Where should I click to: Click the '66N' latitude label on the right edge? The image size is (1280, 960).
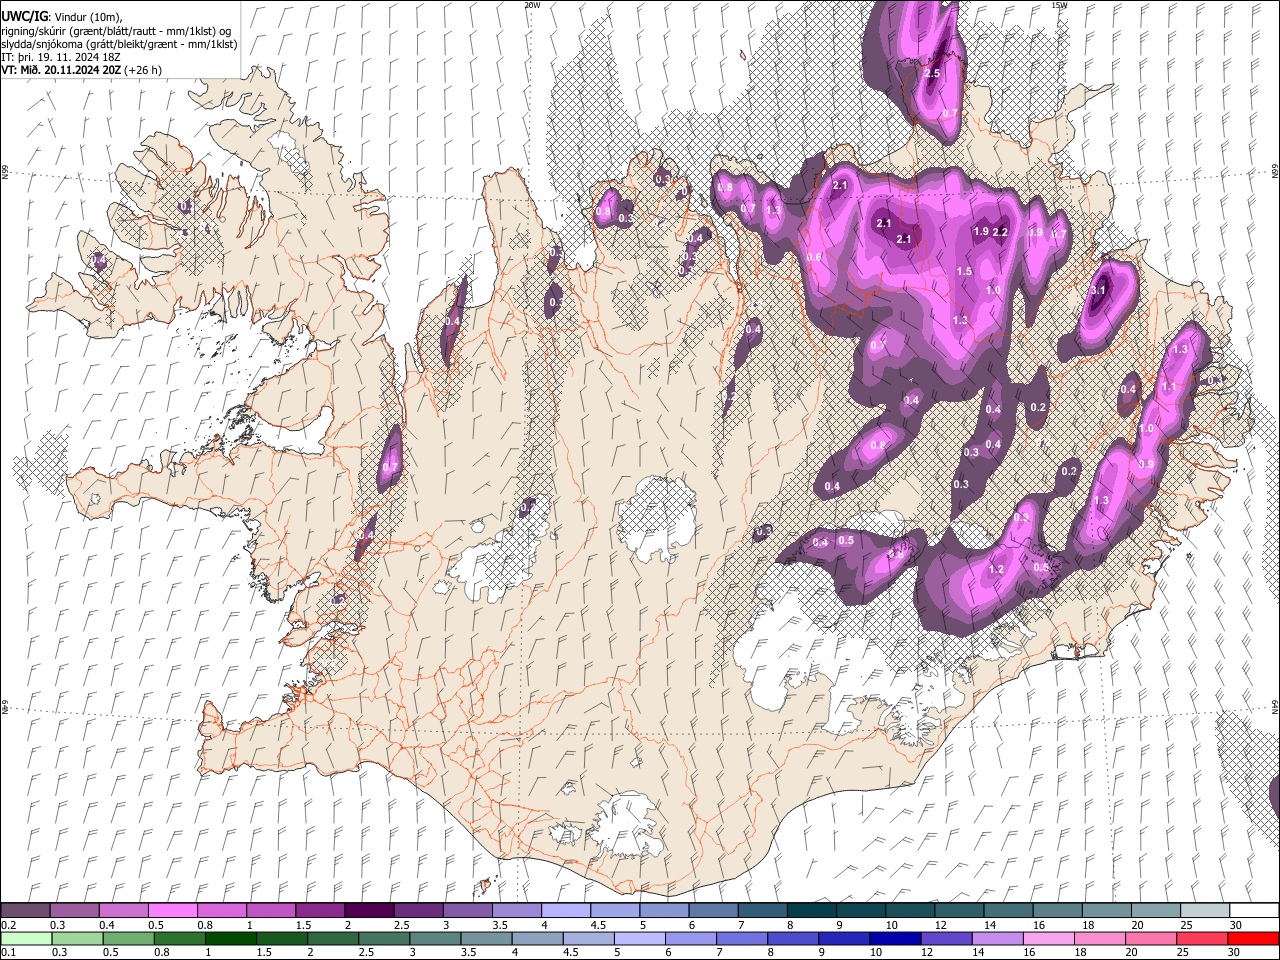[1275, 172]
